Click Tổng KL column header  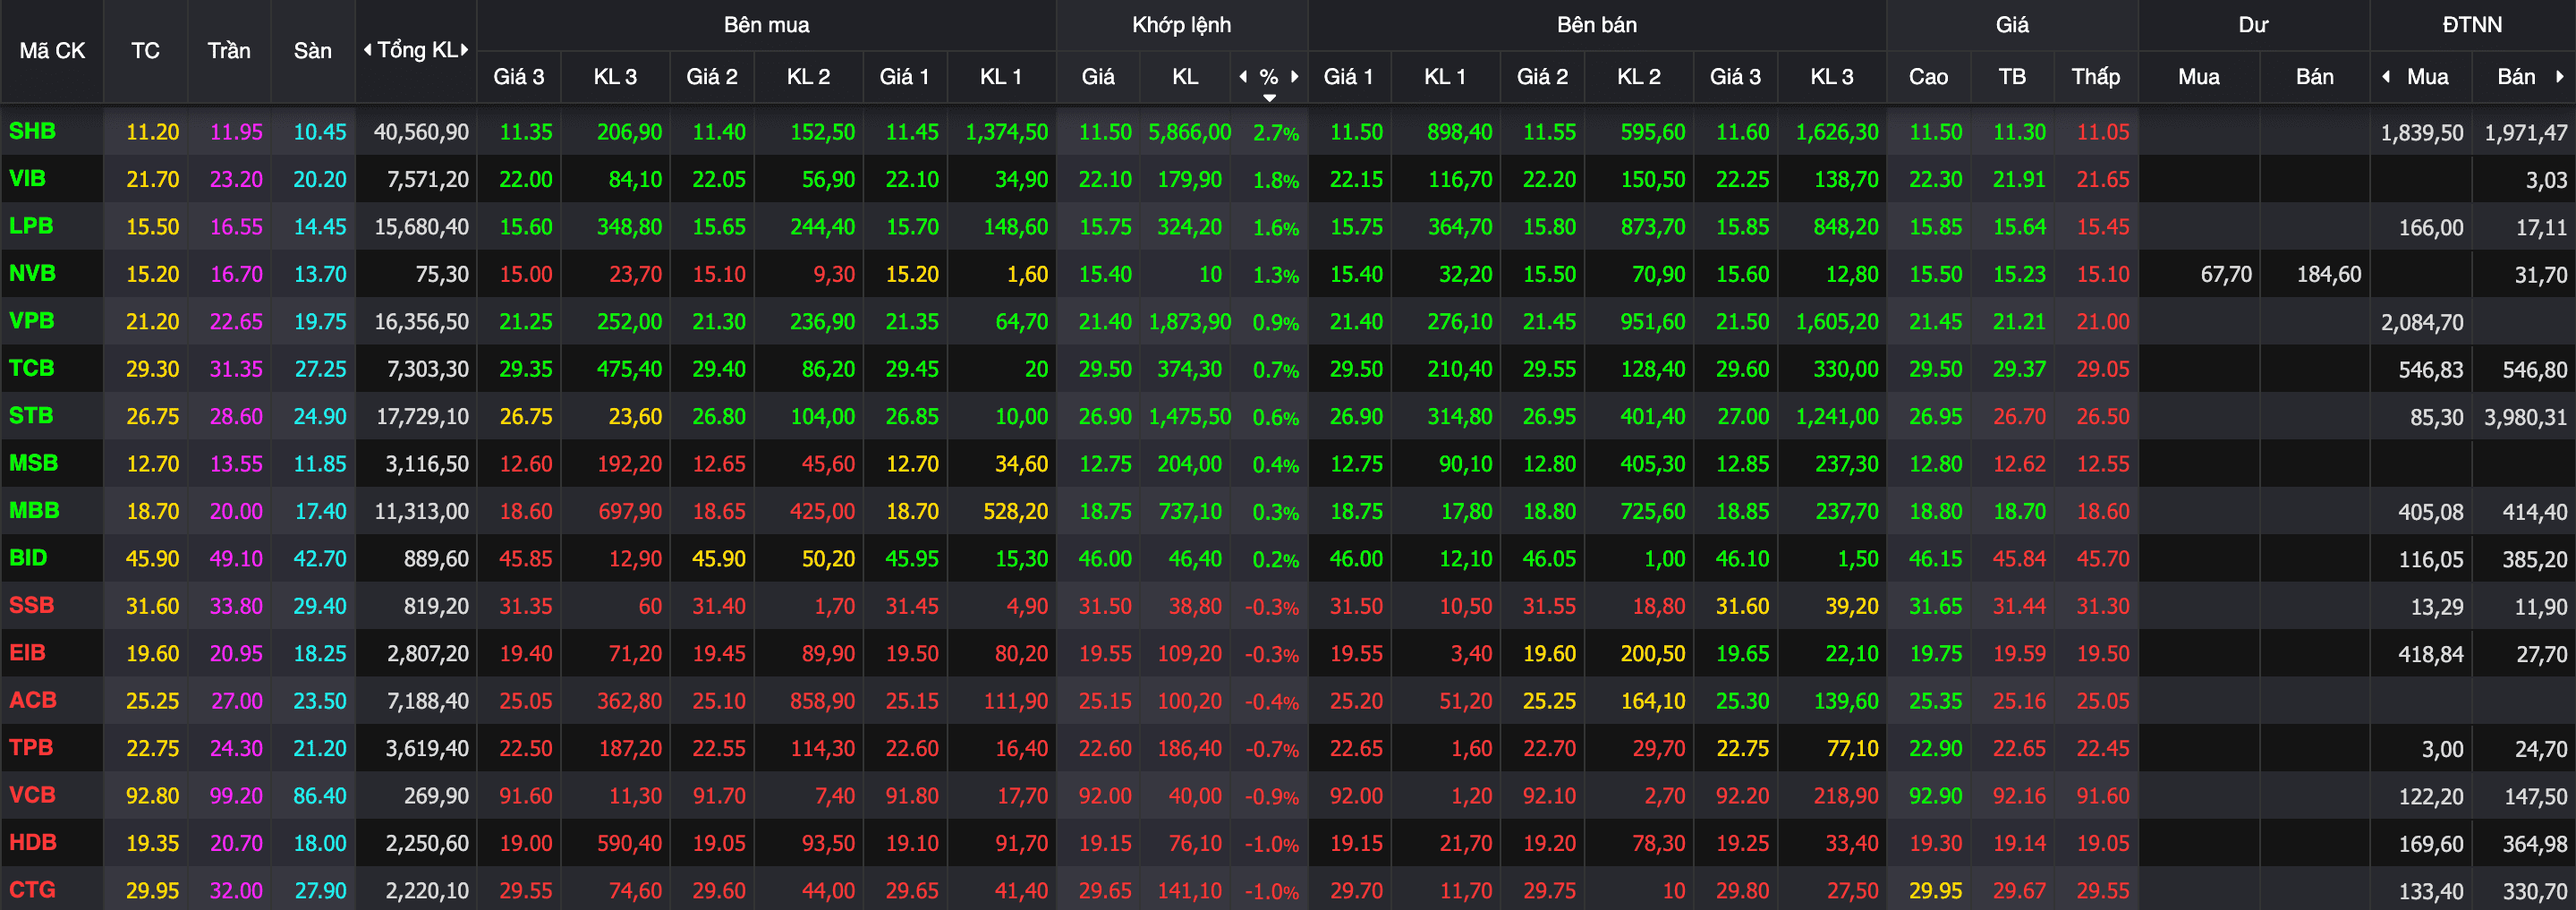coord(417,49)
